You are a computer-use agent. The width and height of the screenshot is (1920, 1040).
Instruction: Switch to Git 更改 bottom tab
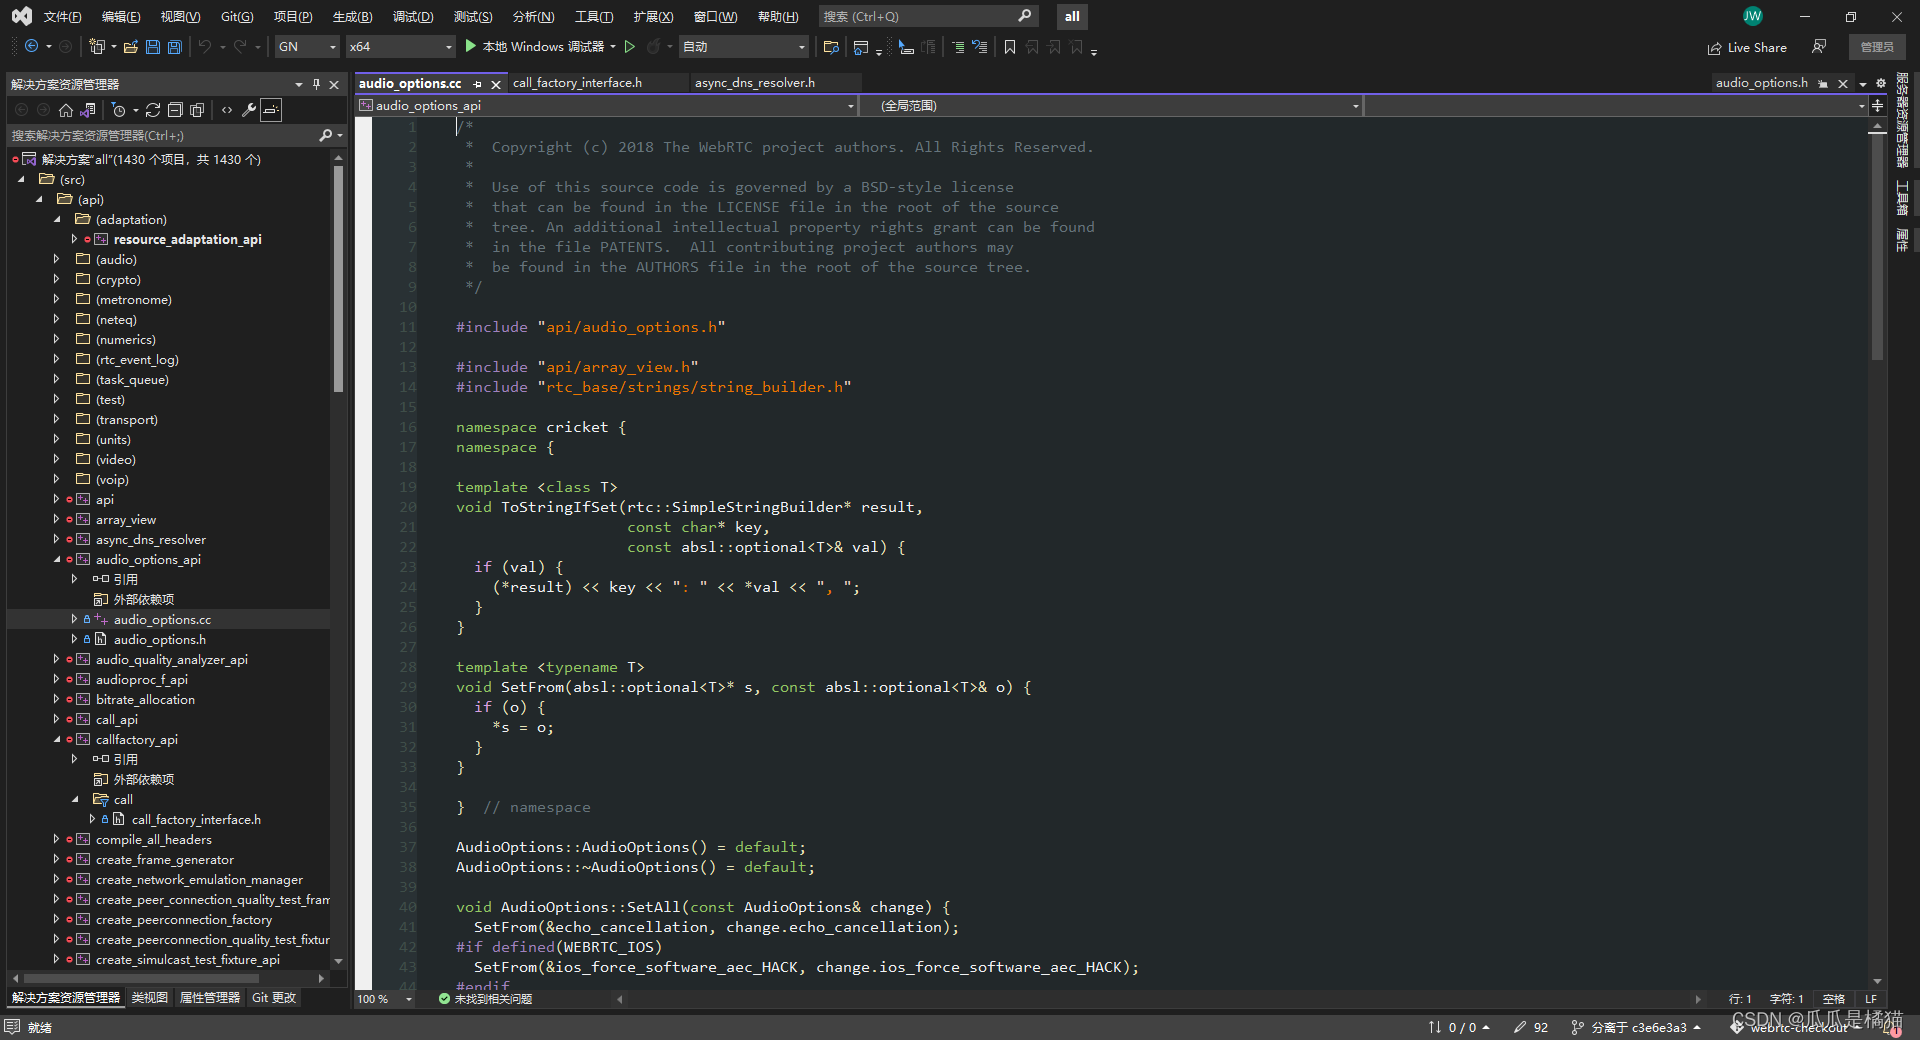click(x=274, y=998)
